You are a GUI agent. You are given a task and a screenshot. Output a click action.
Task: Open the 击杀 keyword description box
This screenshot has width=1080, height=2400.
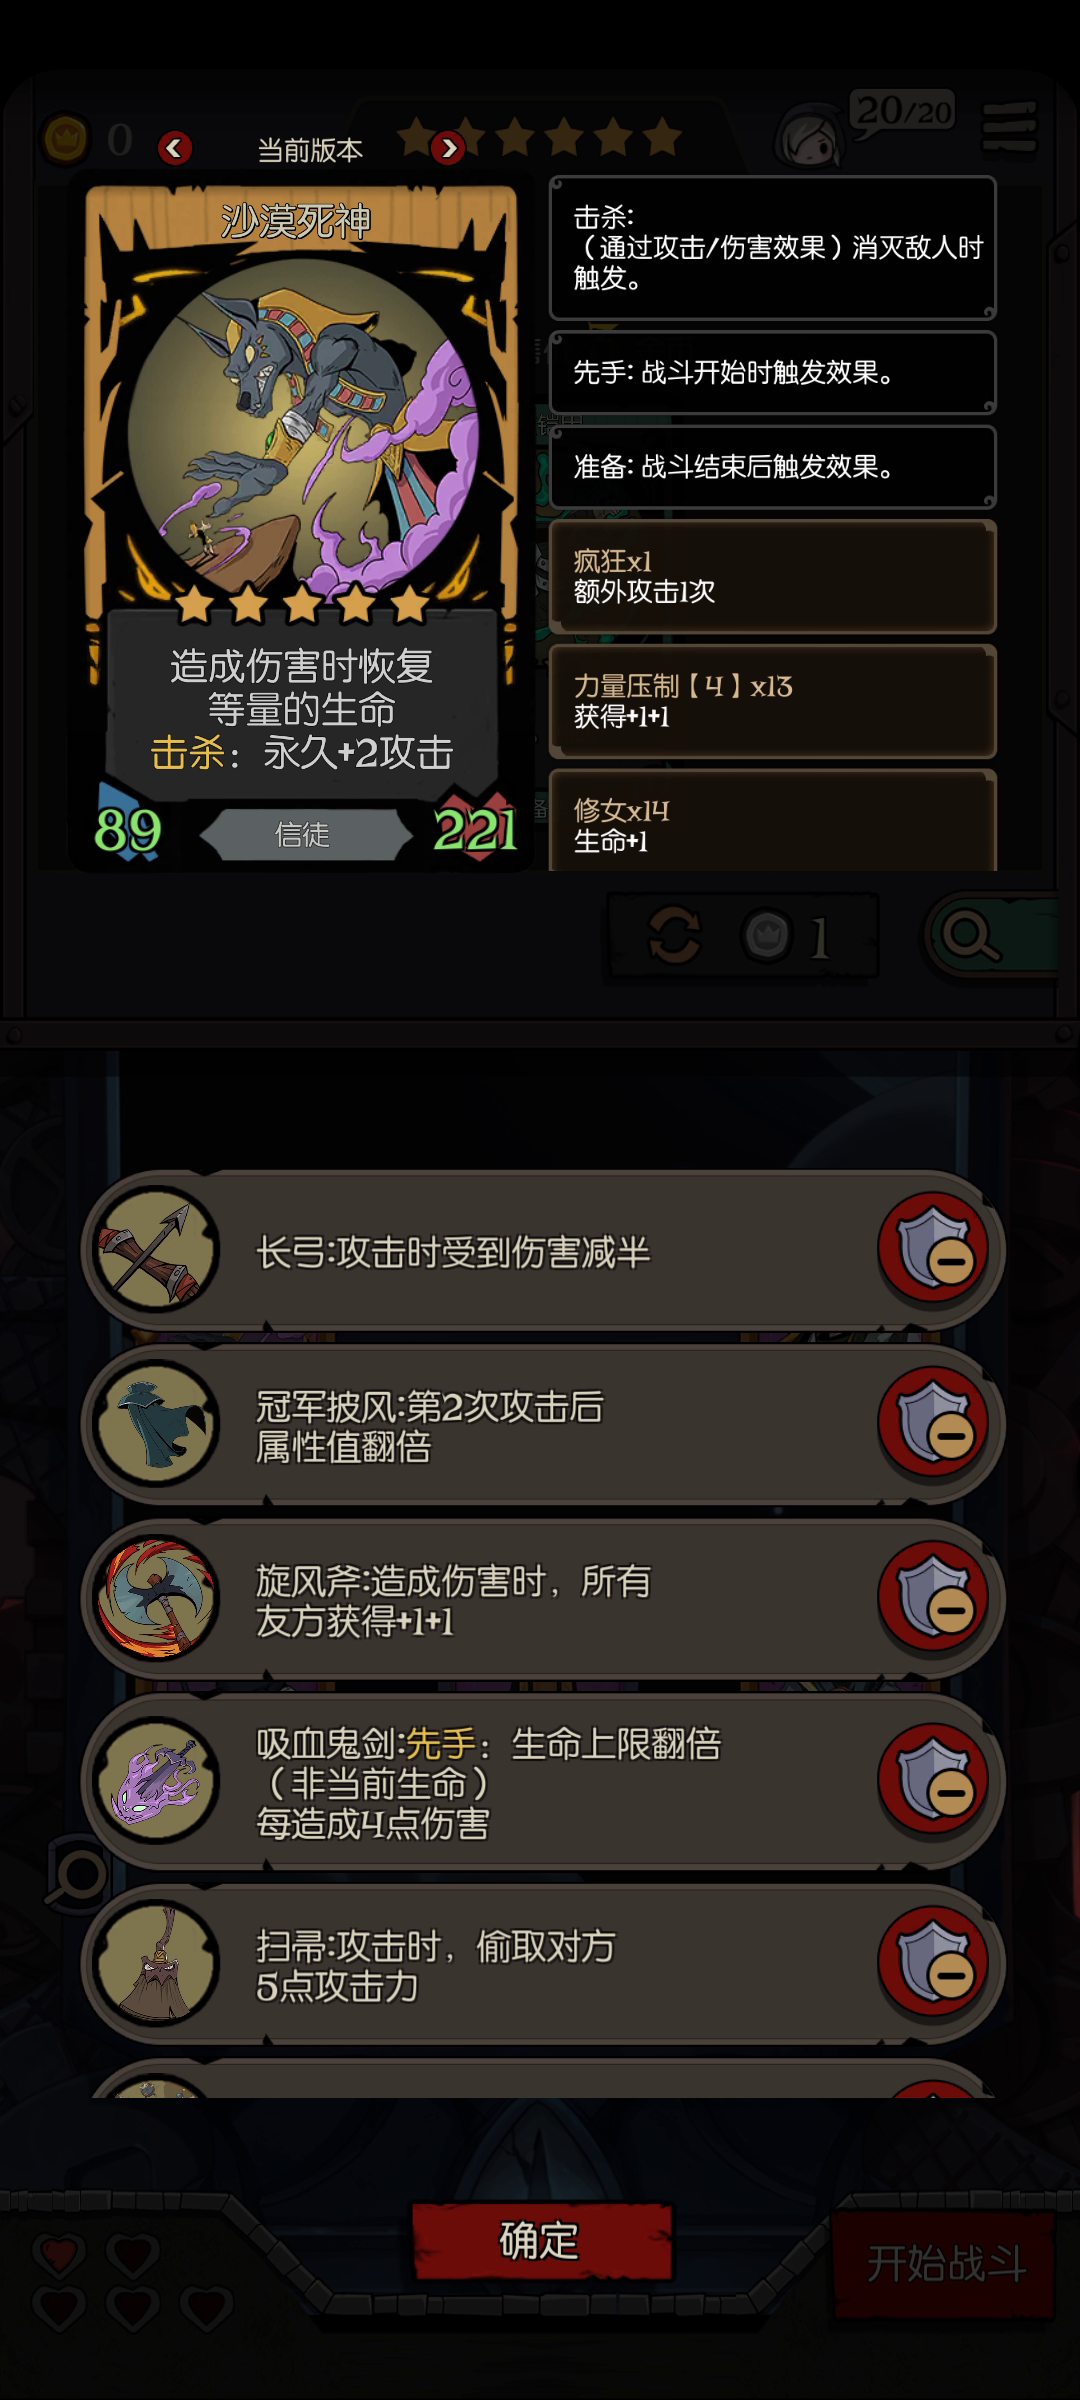773,248
